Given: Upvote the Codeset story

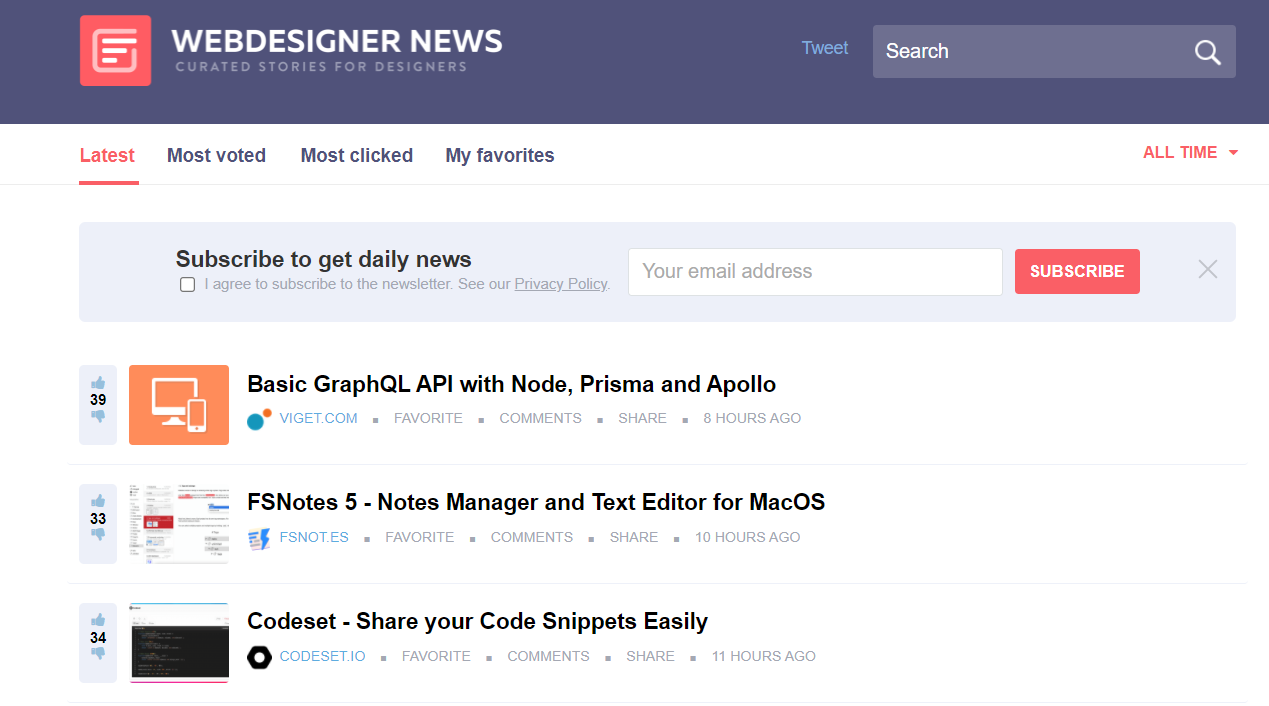Looking at the screenshot, I should pyautogui.click(x=98, y=621).
